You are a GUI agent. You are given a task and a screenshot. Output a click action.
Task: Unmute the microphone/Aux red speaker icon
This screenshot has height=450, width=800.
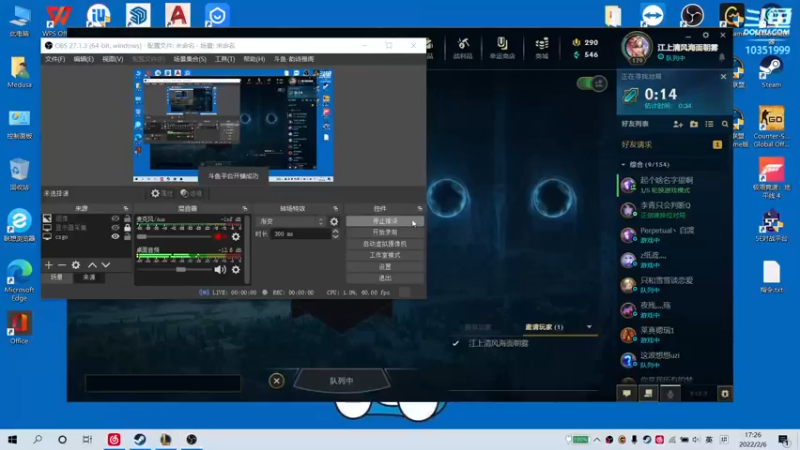(x=220, y=237)
